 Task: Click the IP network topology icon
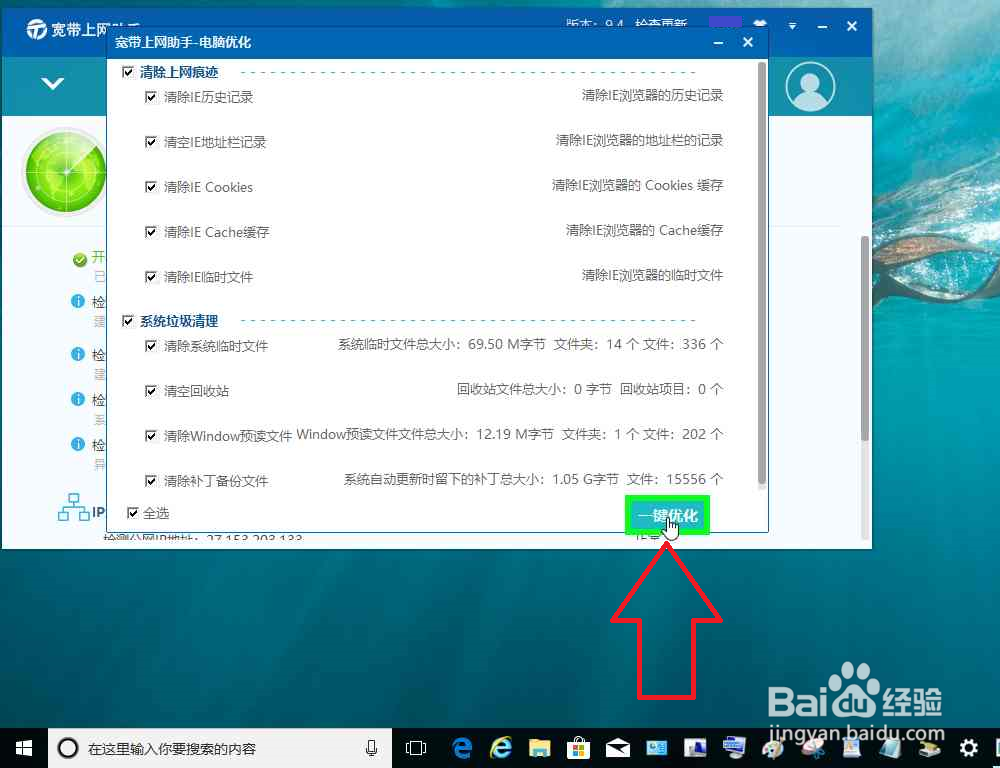76,509
